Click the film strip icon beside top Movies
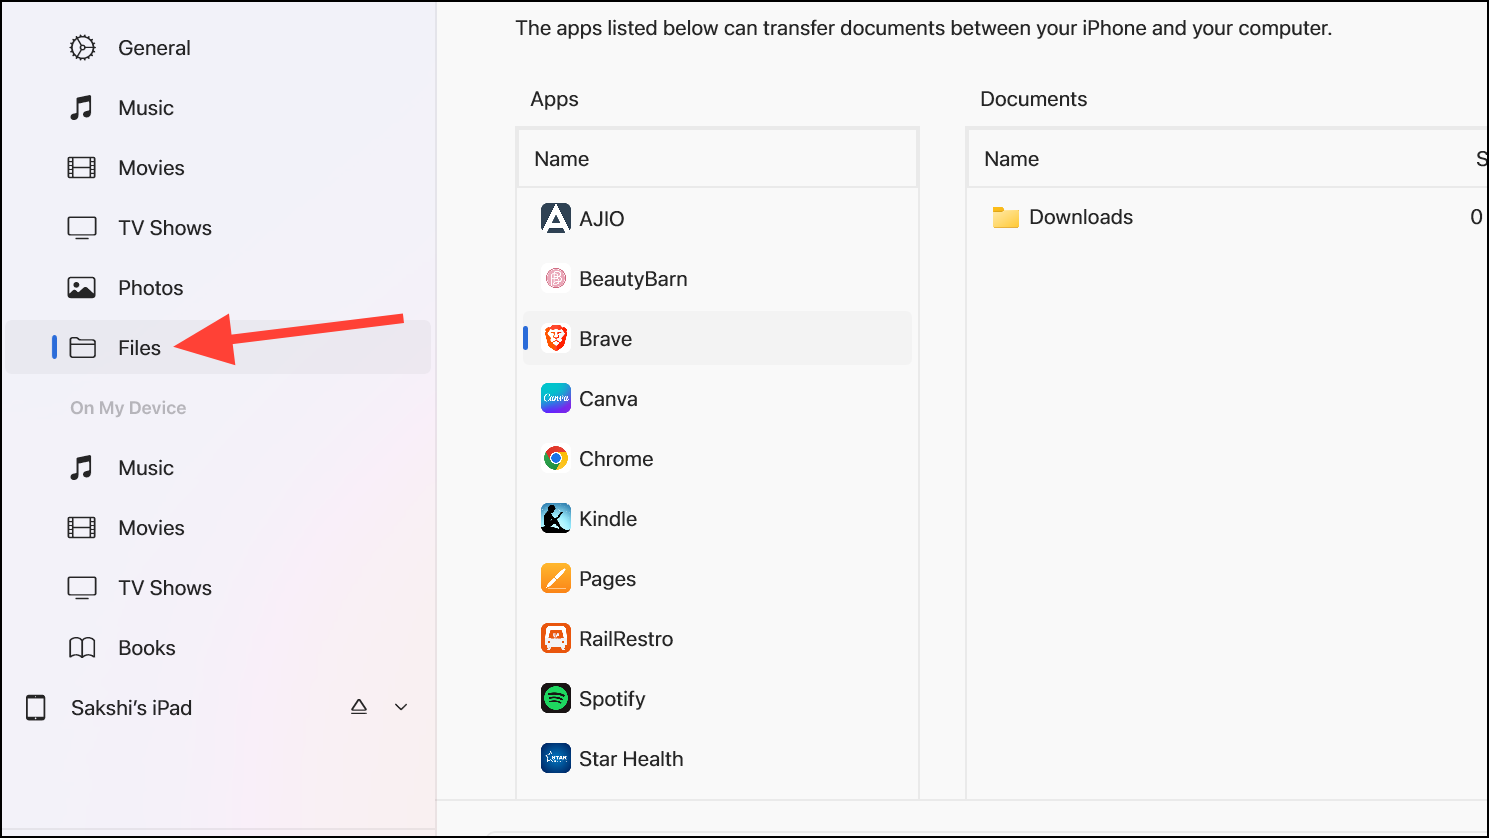 82,167
